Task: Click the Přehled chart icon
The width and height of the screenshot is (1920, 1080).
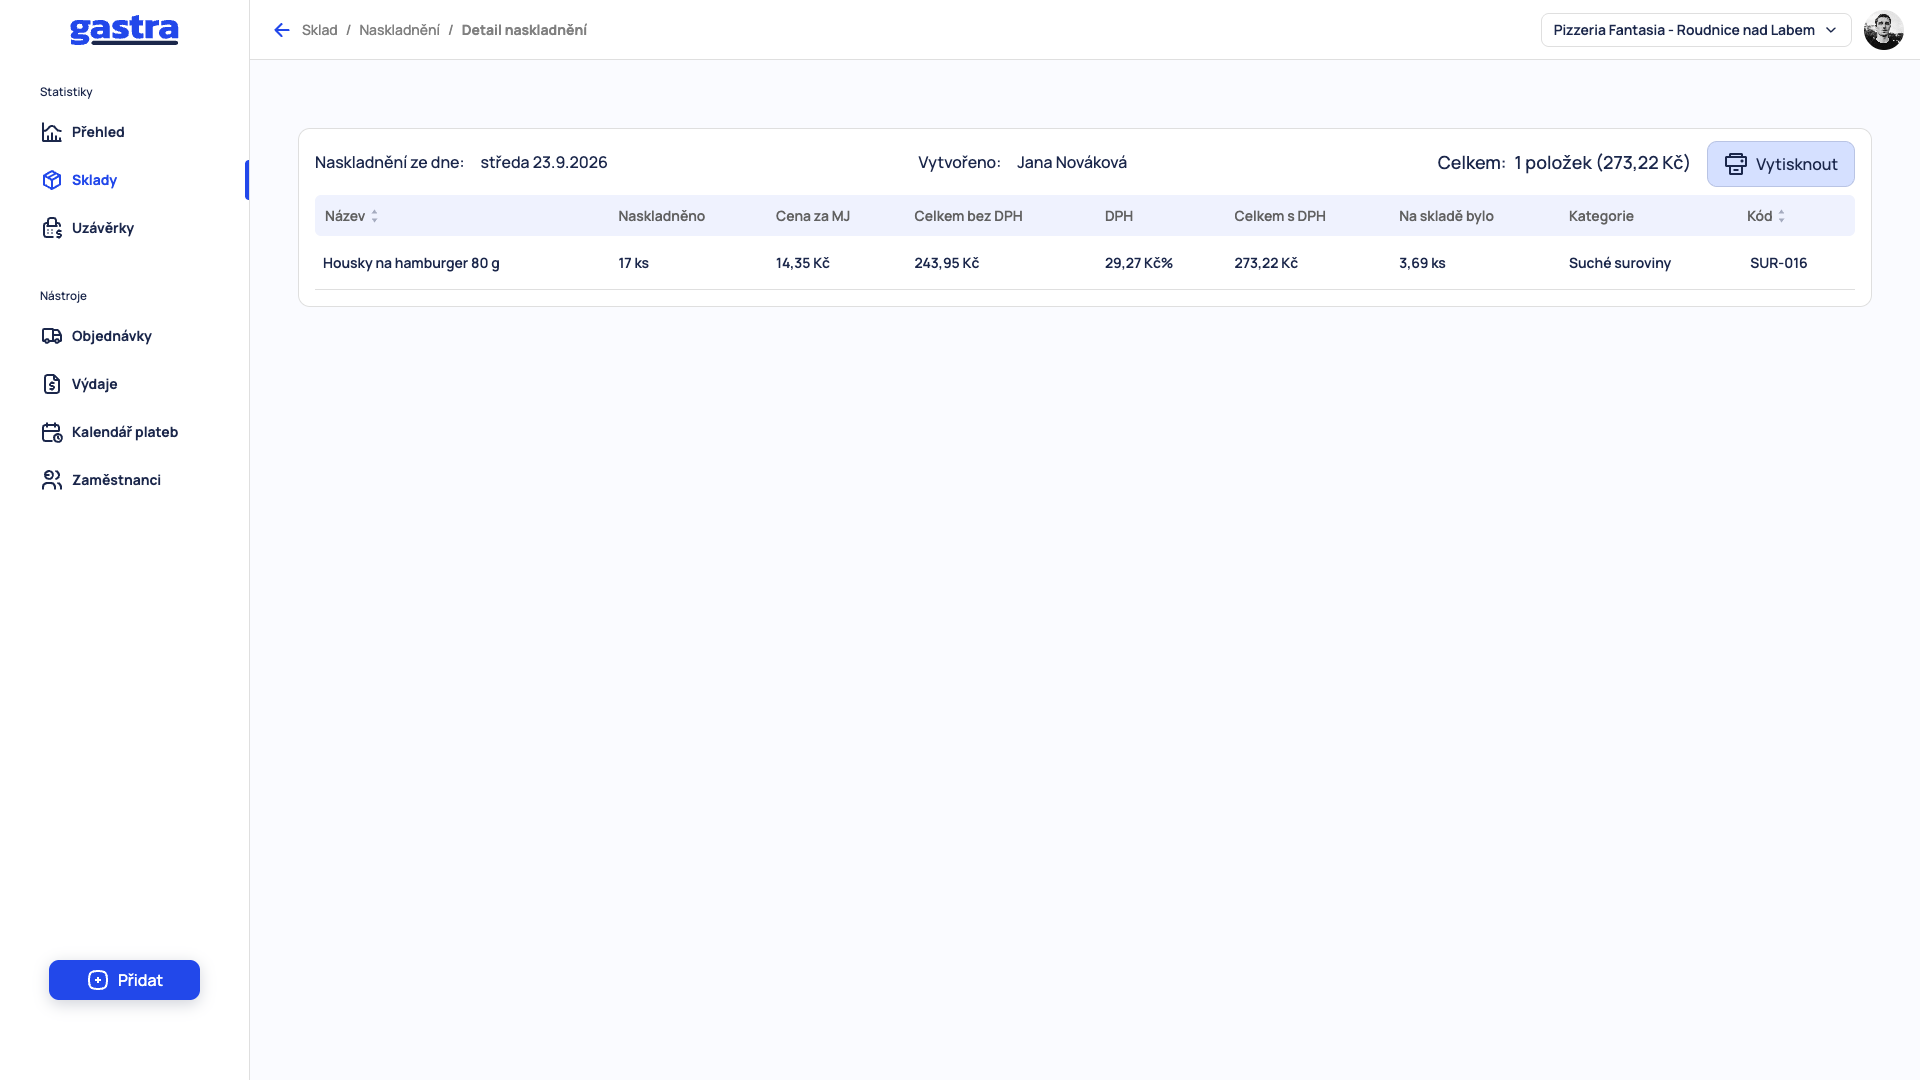Action: [x=52, y=132]
